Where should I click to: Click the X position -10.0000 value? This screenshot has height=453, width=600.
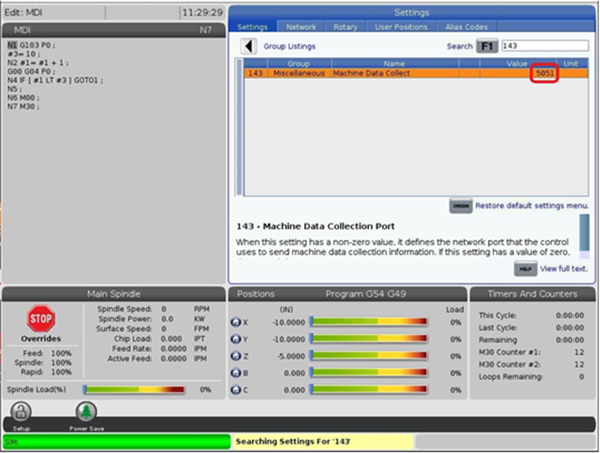pyautogui.click(x=289, y=323)
